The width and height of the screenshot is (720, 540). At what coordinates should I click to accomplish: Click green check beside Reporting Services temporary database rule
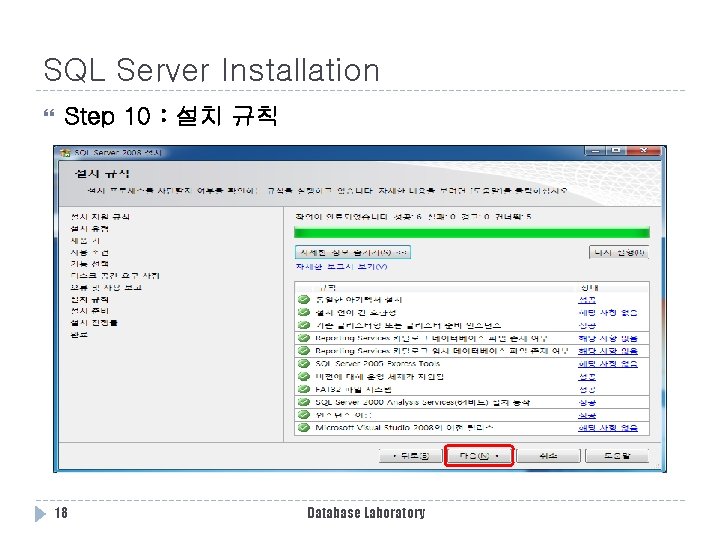304,351
